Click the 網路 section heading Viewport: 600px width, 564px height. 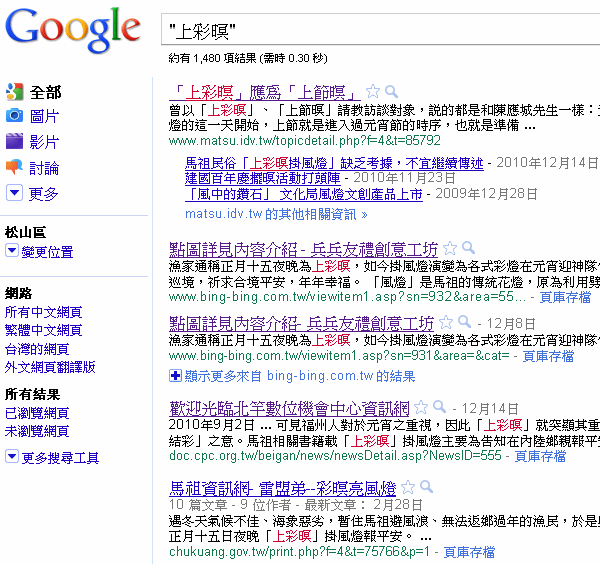click(x=18, y=293)
